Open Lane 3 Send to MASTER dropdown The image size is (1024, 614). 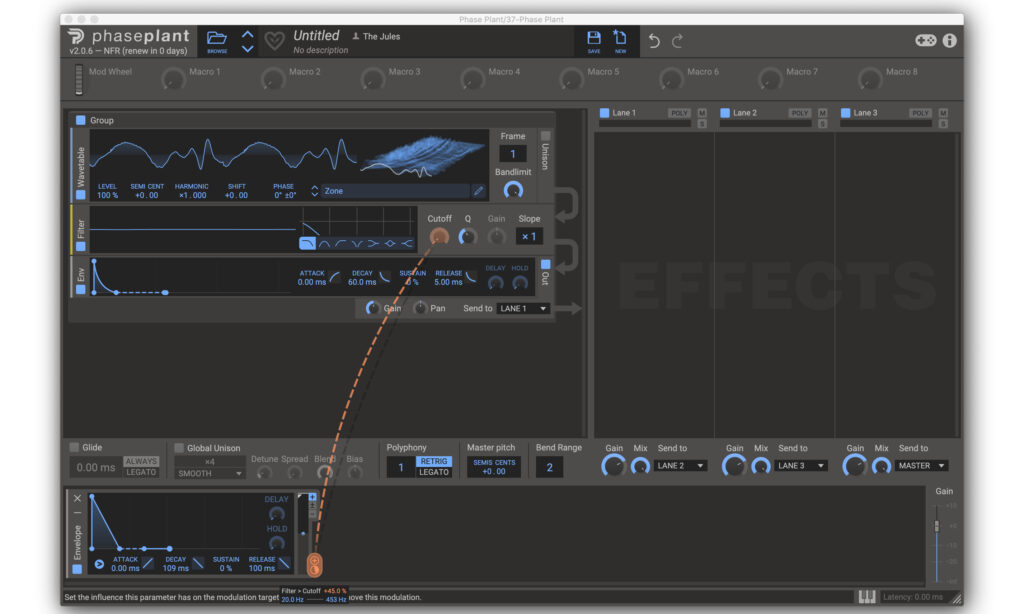[x=921, y=466]
